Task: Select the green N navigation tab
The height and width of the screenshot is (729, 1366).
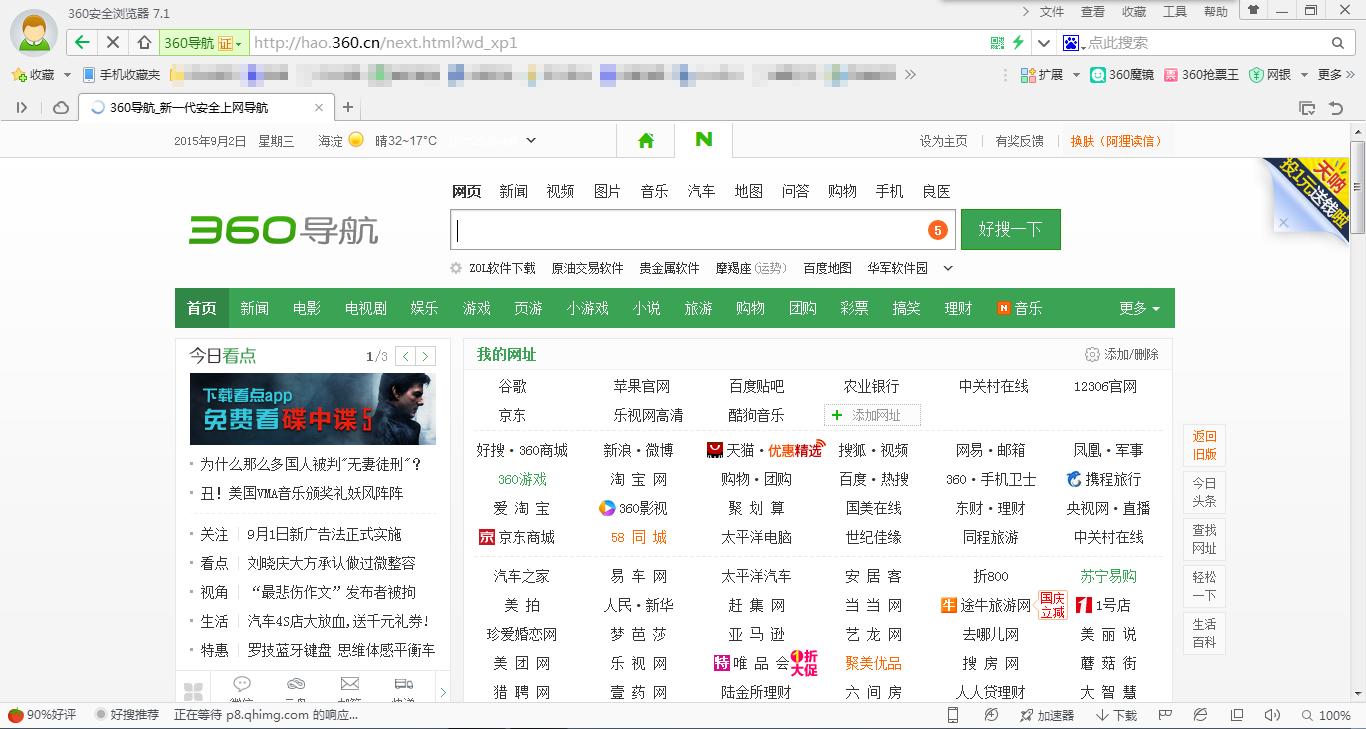Action: [704, 140]
